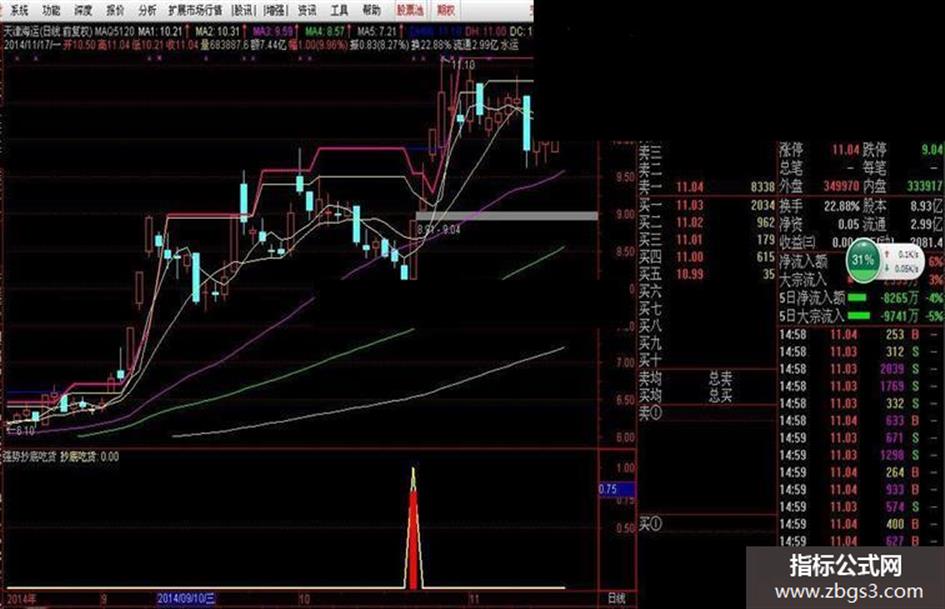
Task: Click the 外盘 value 349970
Action: (x=841, y=187)
